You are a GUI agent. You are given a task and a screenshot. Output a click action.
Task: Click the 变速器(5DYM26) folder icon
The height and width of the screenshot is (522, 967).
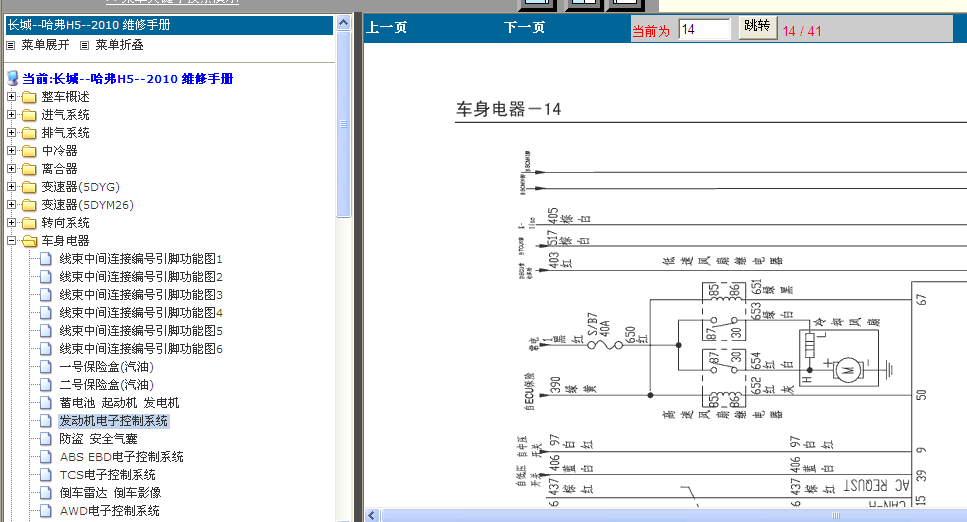point(29,205)
